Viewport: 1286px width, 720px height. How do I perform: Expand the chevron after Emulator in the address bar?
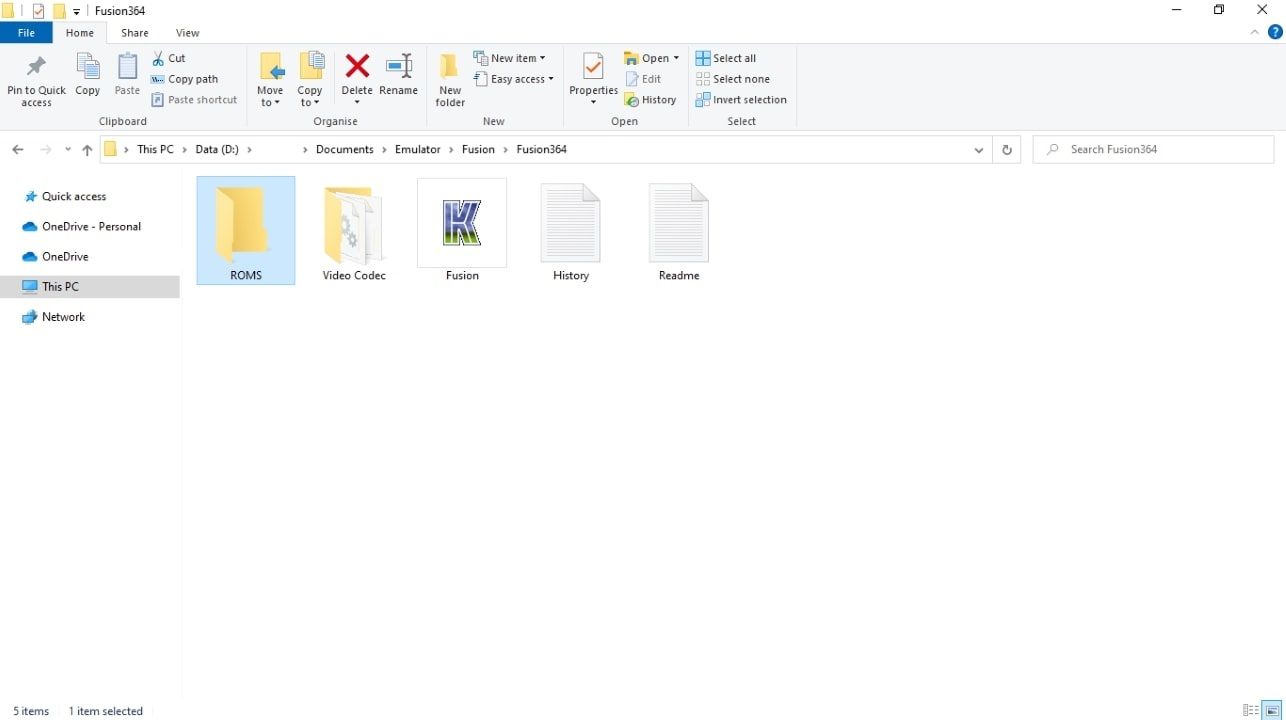tap(451, 150)
